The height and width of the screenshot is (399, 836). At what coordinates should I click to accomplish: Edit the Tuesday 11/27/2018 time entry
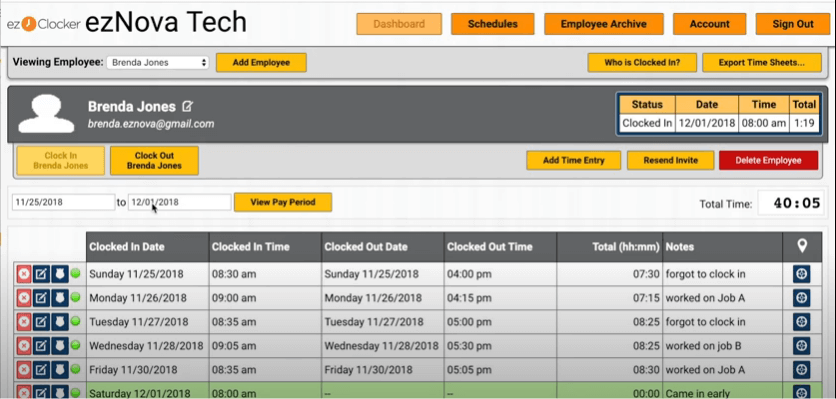(x=42, y=322)
